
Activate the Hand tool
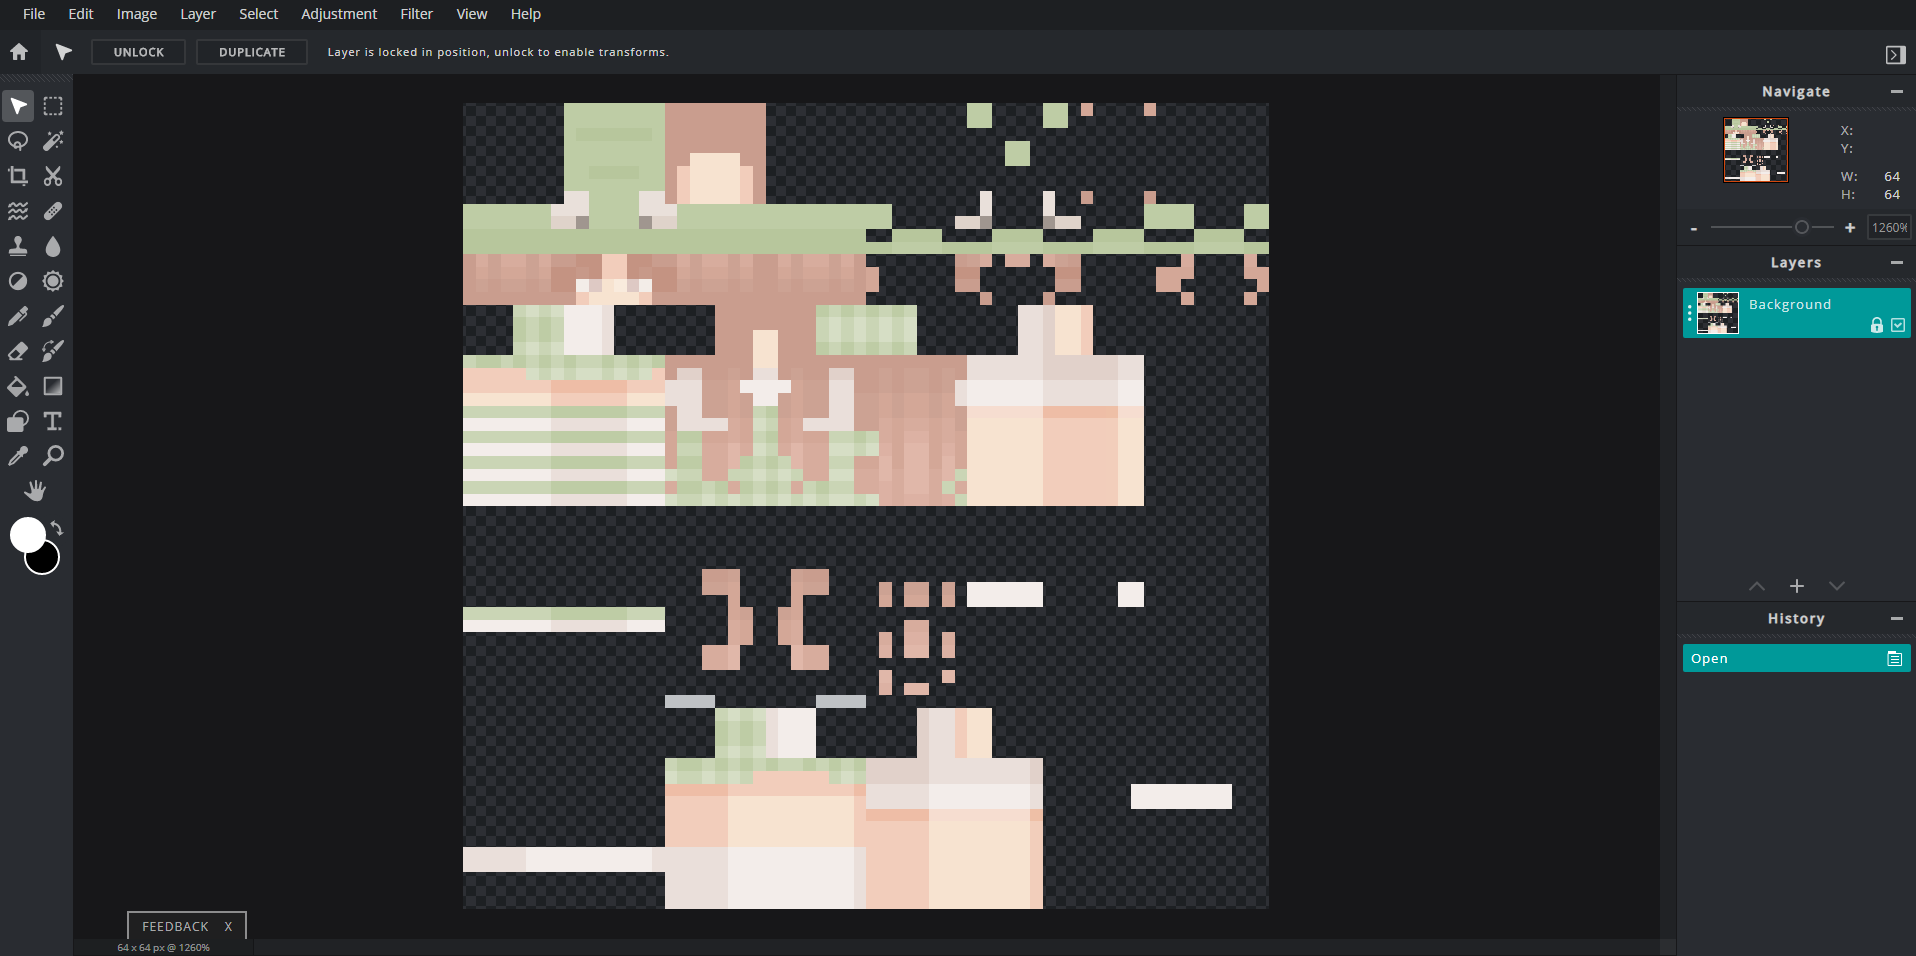[35, 490]
